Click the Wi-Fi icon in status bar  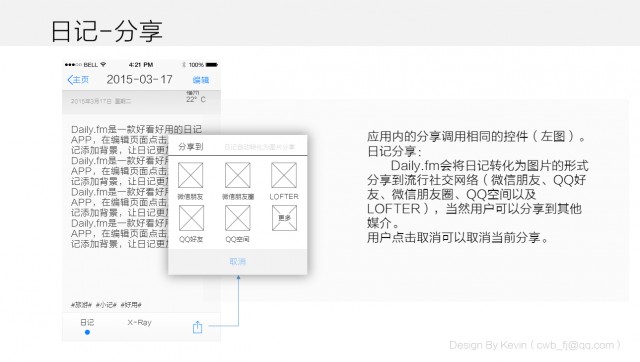(103, 64)
